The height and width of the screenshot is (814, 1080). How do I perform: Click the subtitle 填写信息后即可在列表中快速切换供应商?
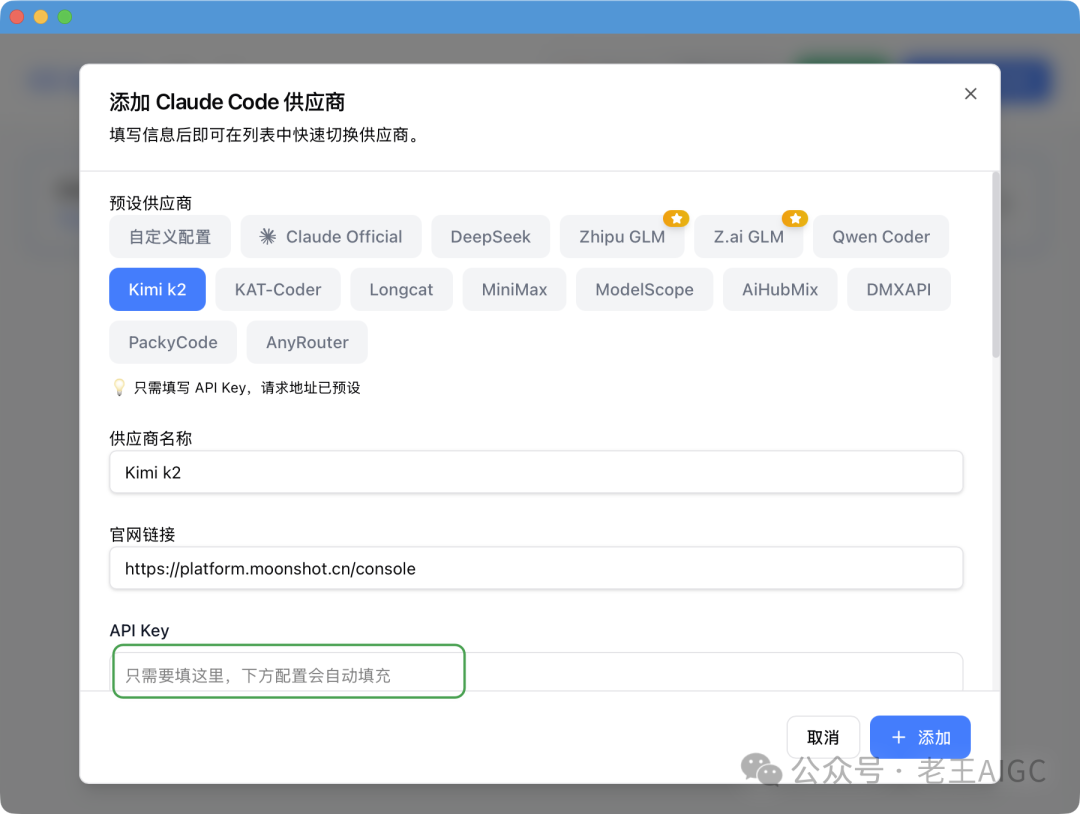click(264, 135)
